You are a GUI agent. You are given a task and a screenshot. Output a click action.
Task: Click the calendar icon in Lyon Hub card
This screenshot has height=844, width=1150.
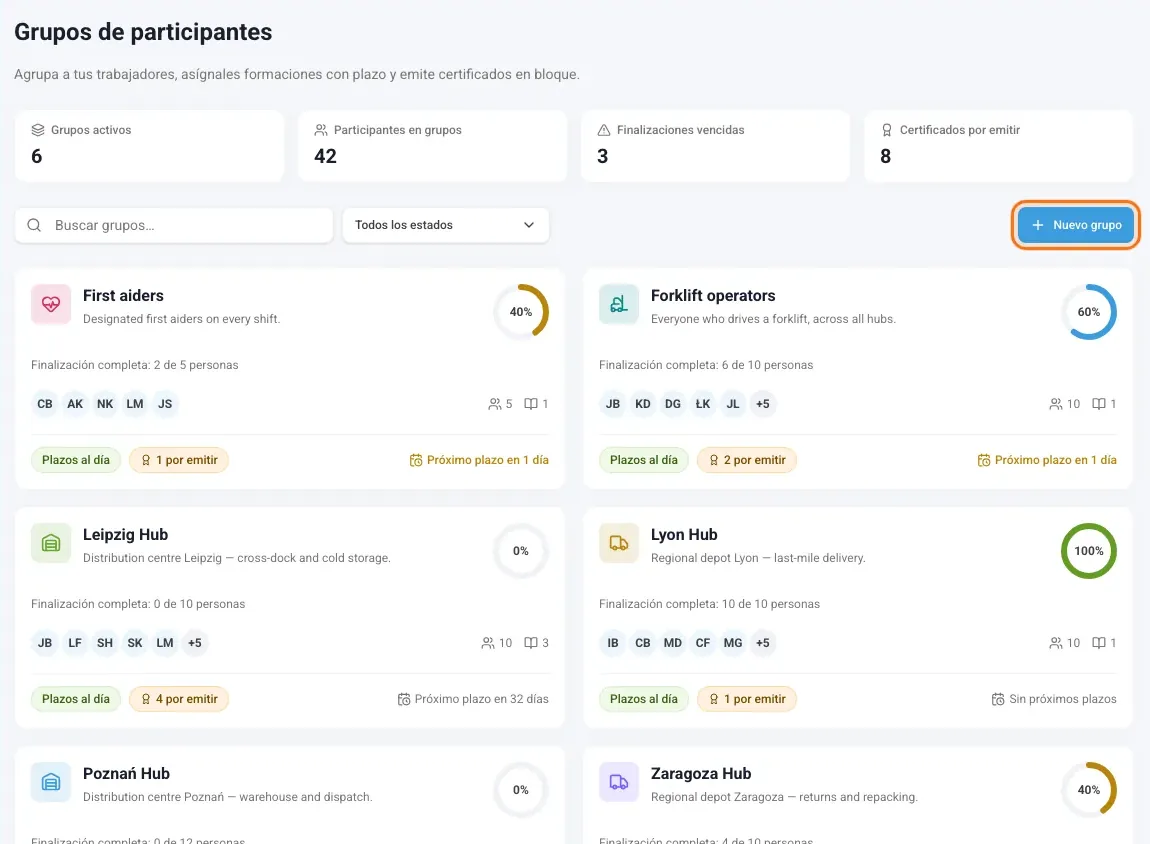pyautogui.click(x=997, y=700)
